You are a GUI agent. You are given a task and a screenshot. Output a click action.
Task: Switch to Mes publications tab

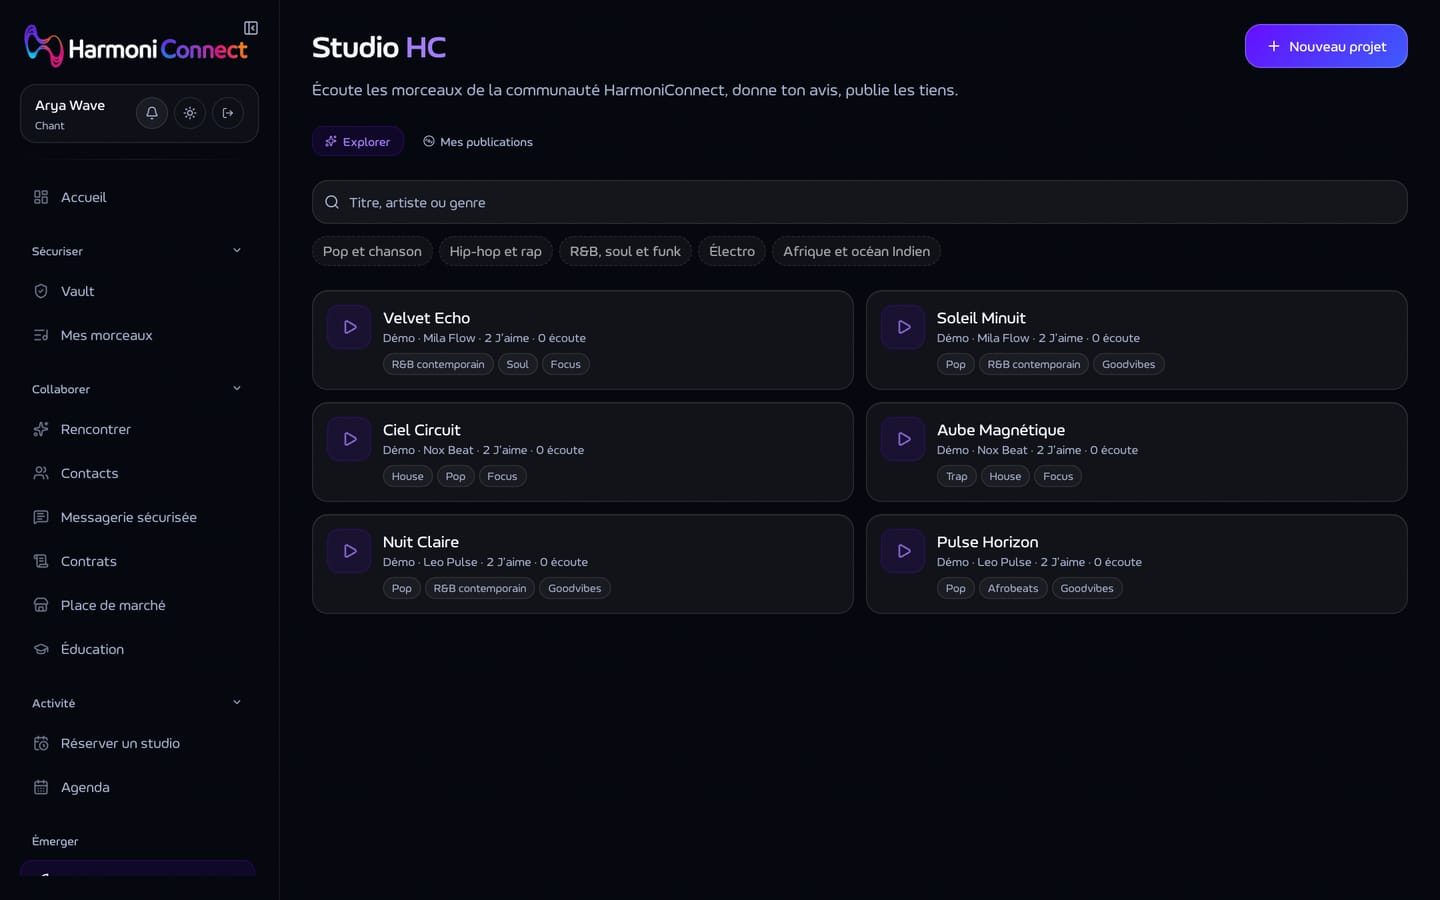click(477, 141)
